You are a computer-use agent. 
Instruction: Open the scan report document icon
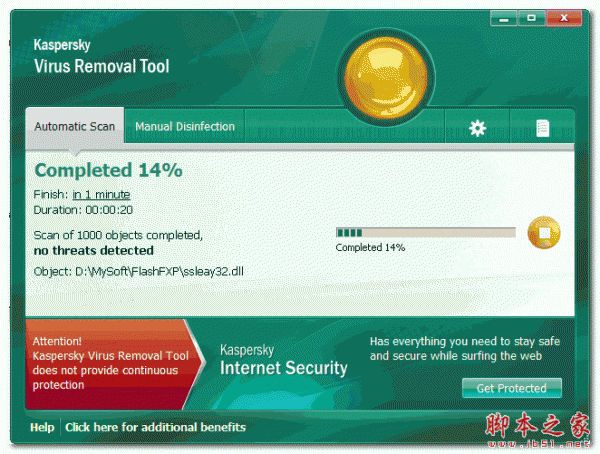(542, 128)
